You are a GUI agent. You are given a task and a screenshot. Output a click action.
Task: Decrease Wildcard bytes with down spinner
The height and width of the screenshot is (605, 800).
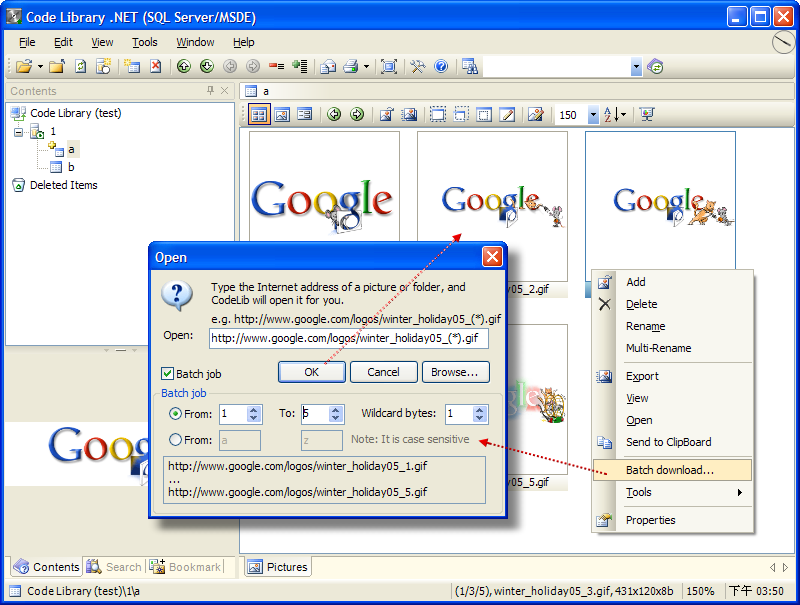[x=479, y=418]
